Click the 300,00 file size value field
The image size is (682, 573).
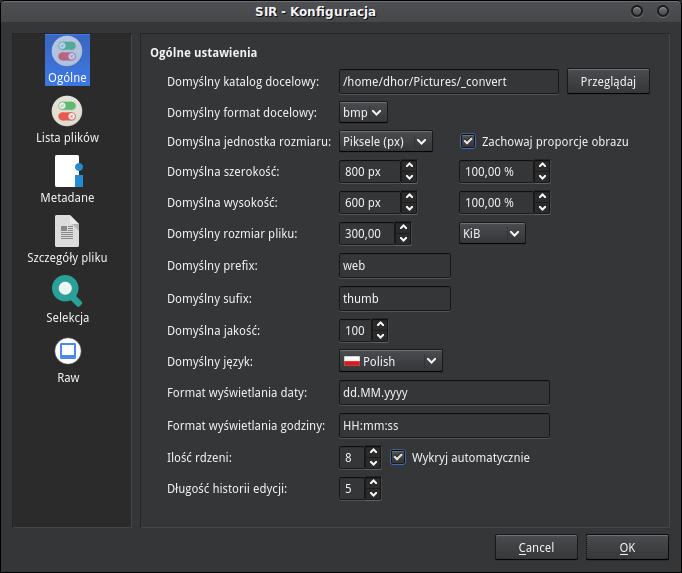(367, 234)
